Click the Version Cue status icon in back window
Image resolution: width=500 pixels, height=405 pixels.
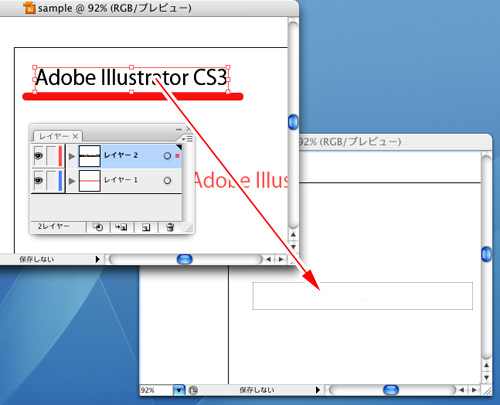click(193, 390)
